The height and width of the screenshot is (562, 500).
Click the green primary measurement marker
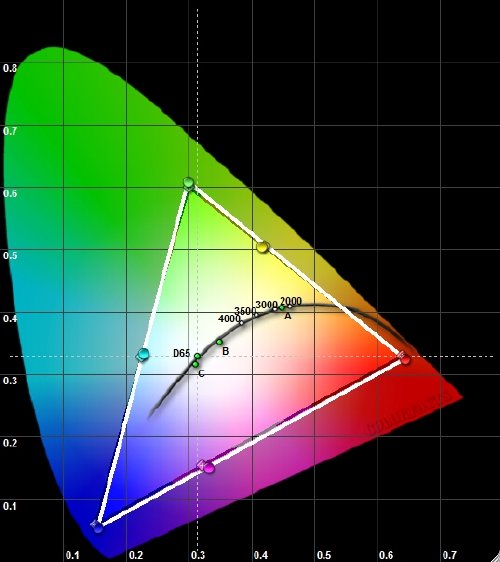tap(189, 183)
